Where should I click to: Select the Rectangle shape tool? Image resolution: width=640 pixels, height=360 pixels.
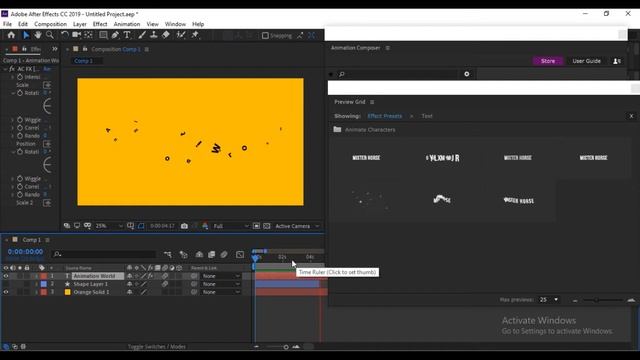click(103, 35)
